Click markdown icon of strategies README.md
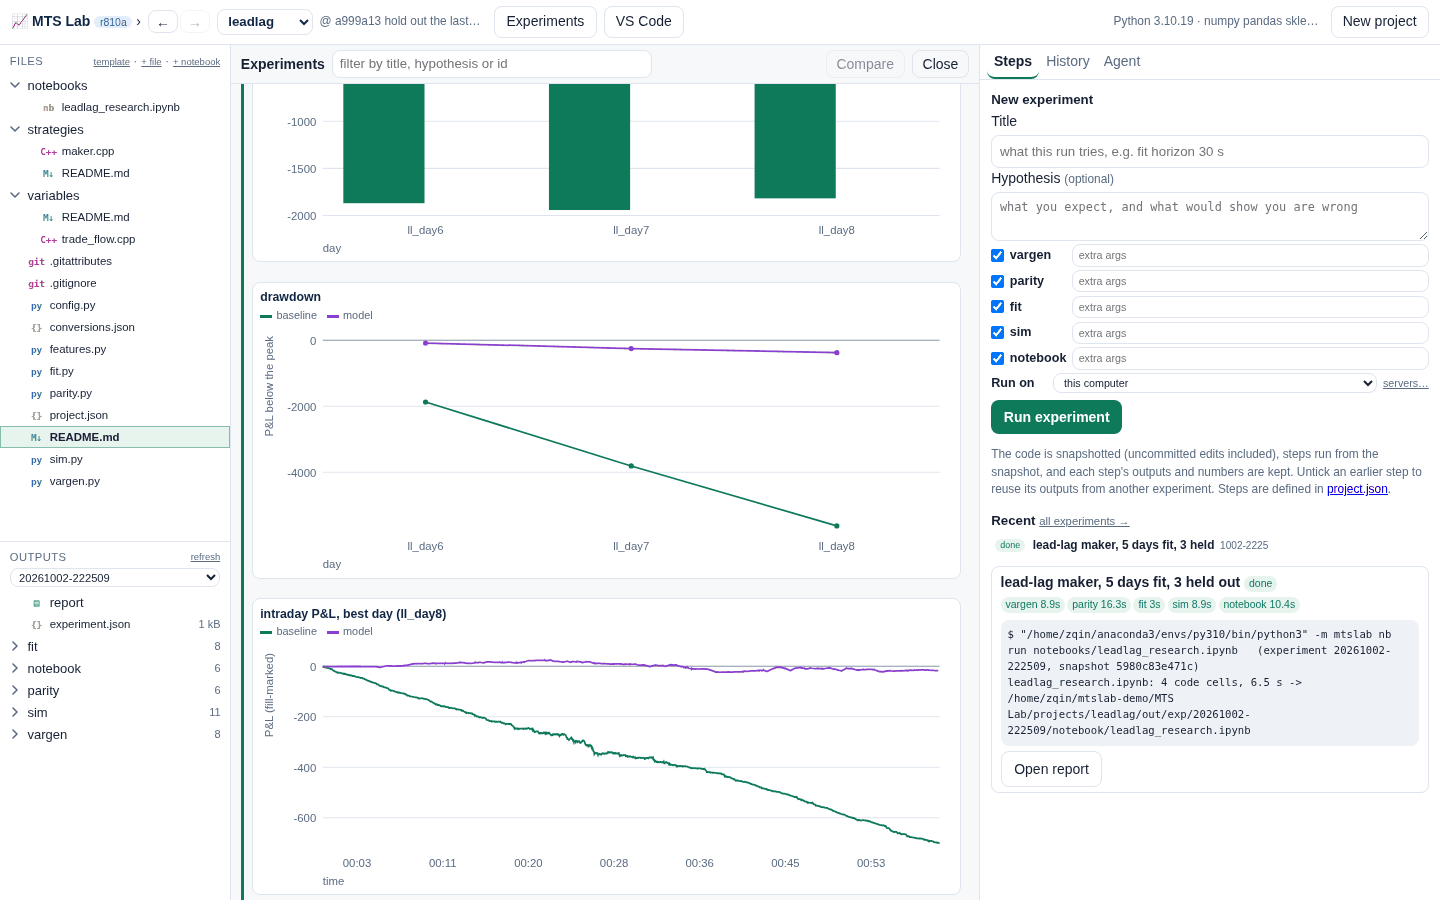 click(48, 173)
